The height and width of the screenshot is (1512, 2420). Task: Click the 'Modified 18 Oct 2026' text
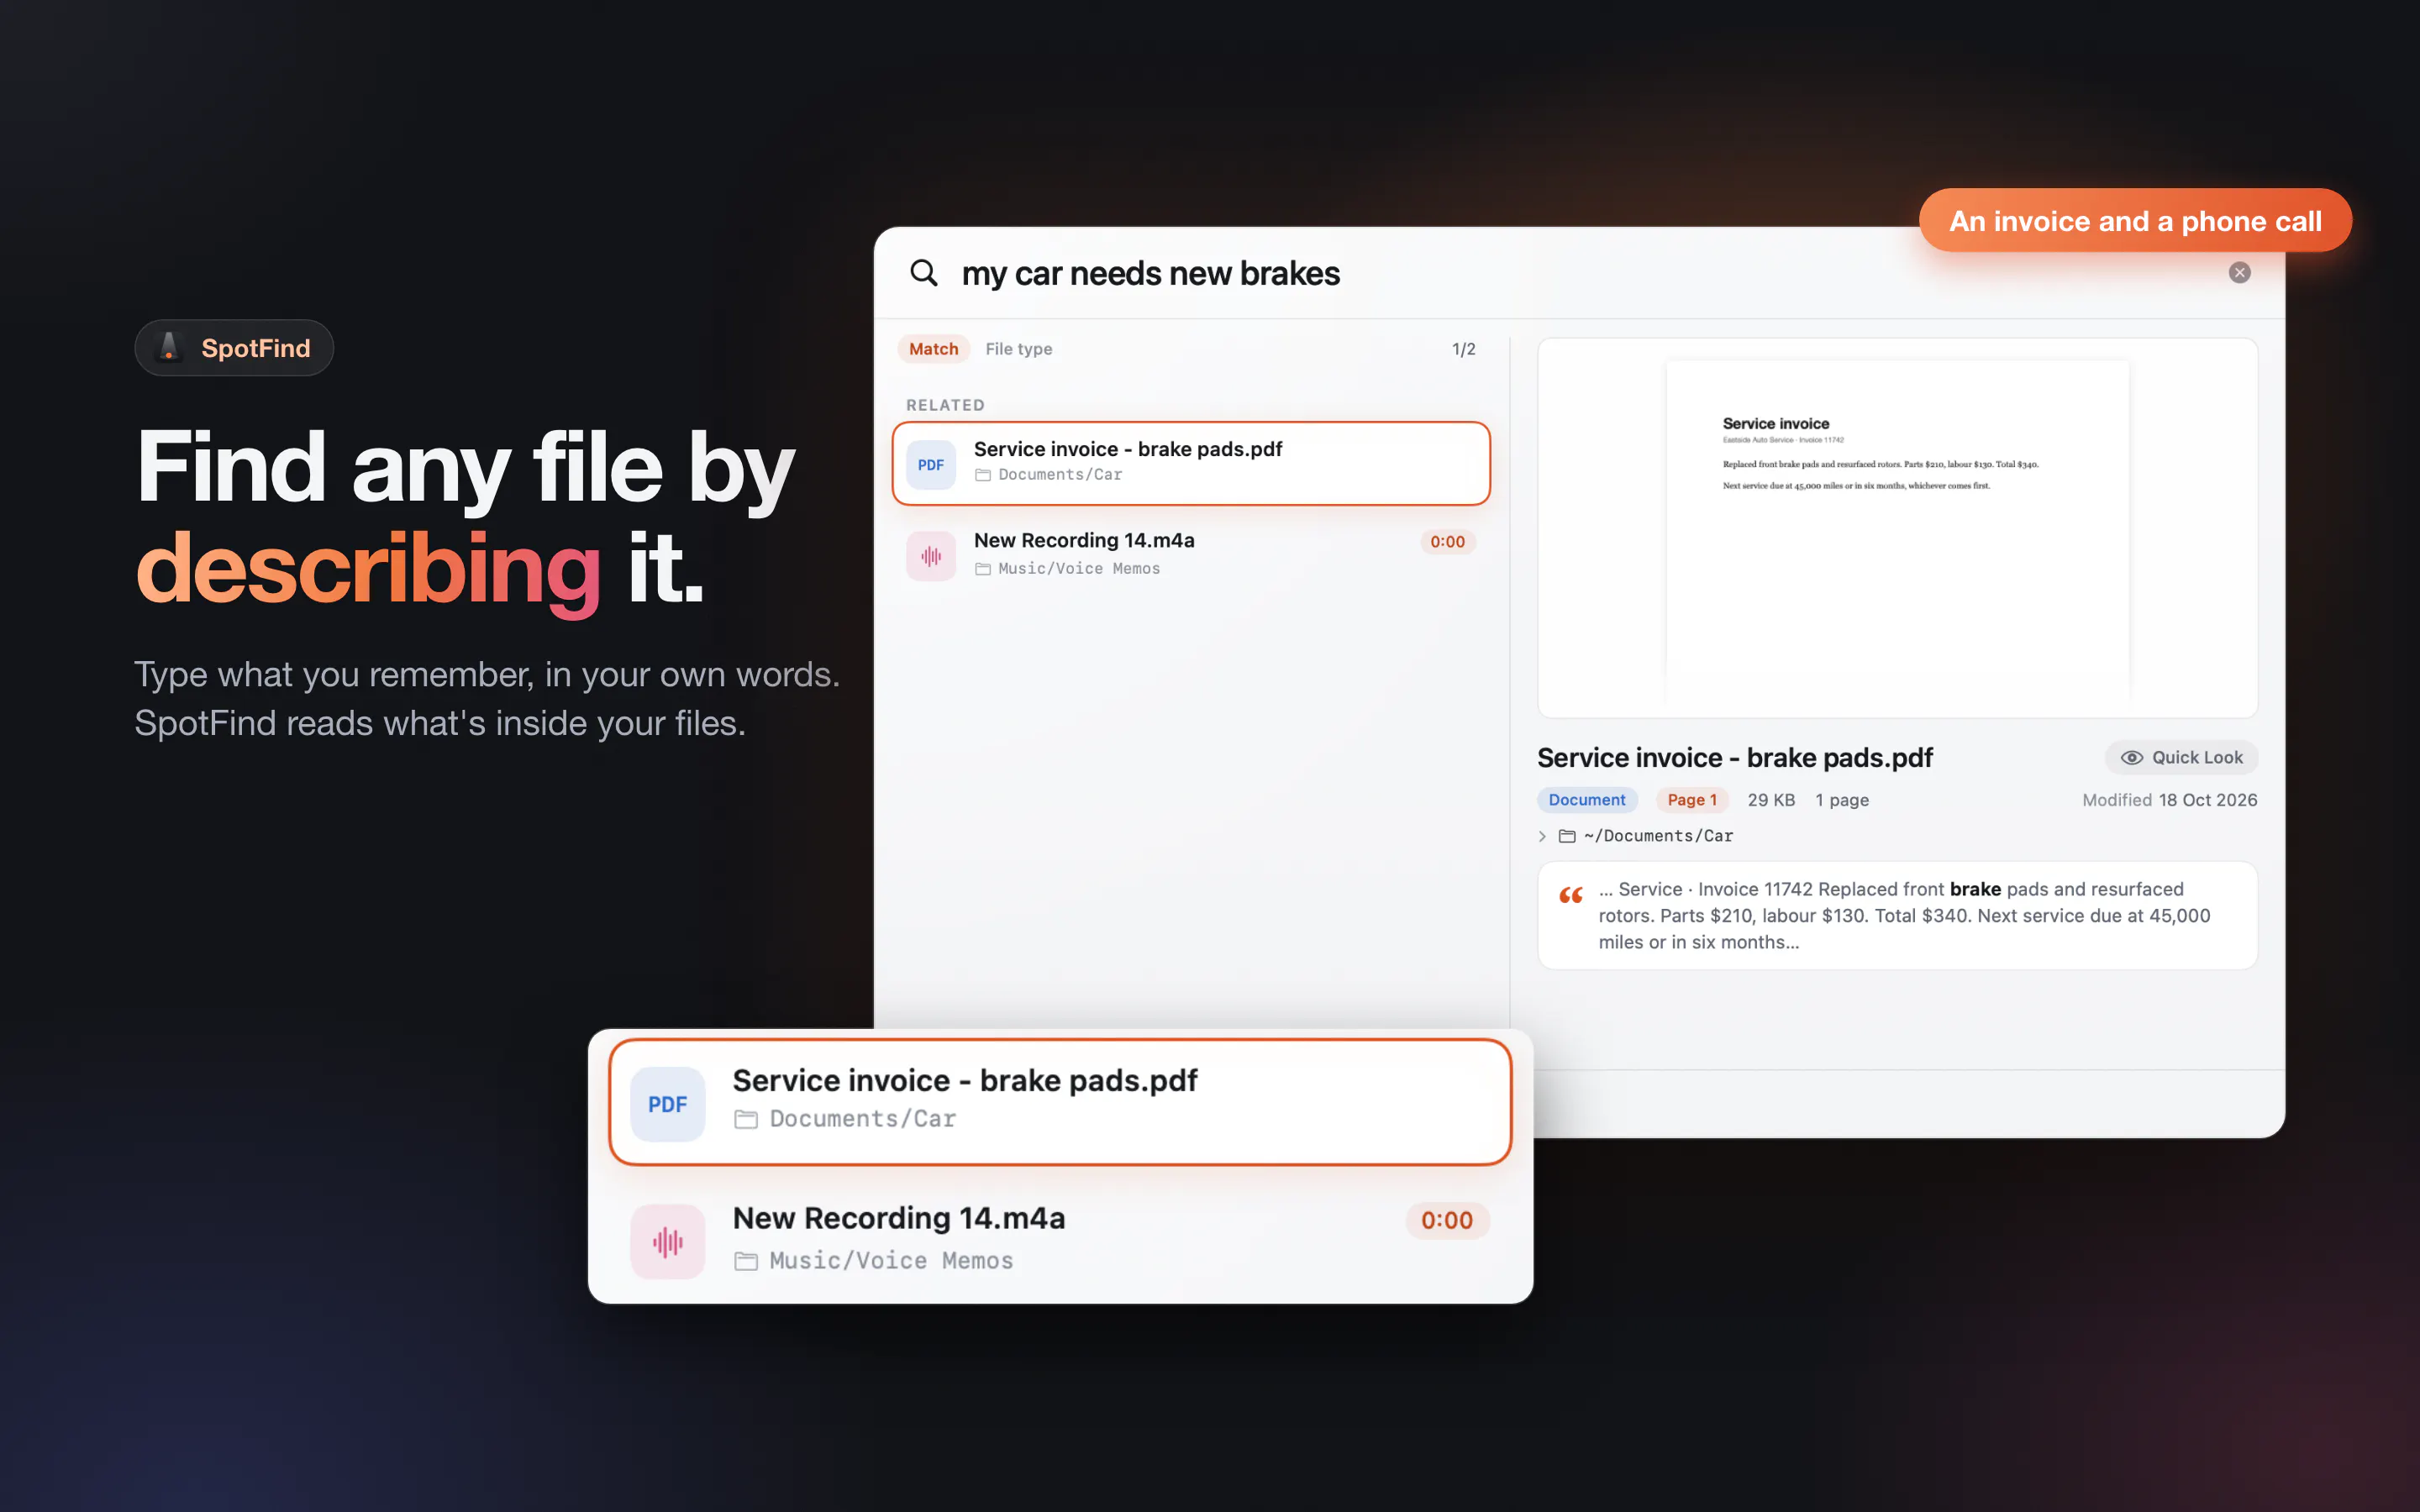[x=2169, y=799]
